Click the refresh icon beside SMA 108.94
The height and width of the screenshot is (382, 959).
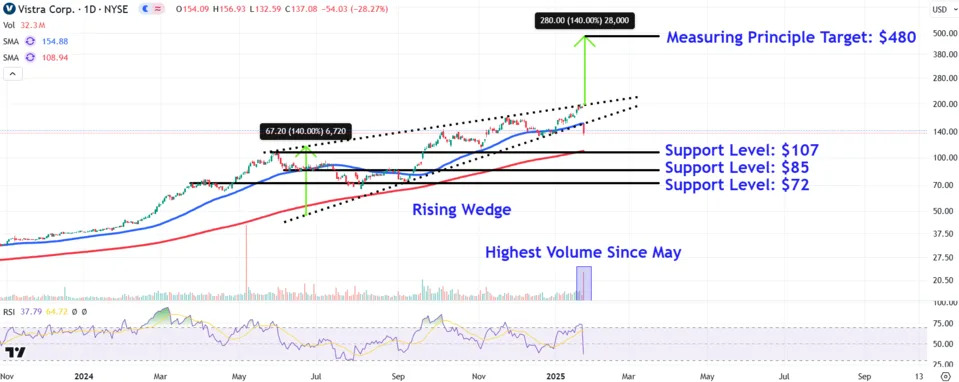(x=30, y=57)
